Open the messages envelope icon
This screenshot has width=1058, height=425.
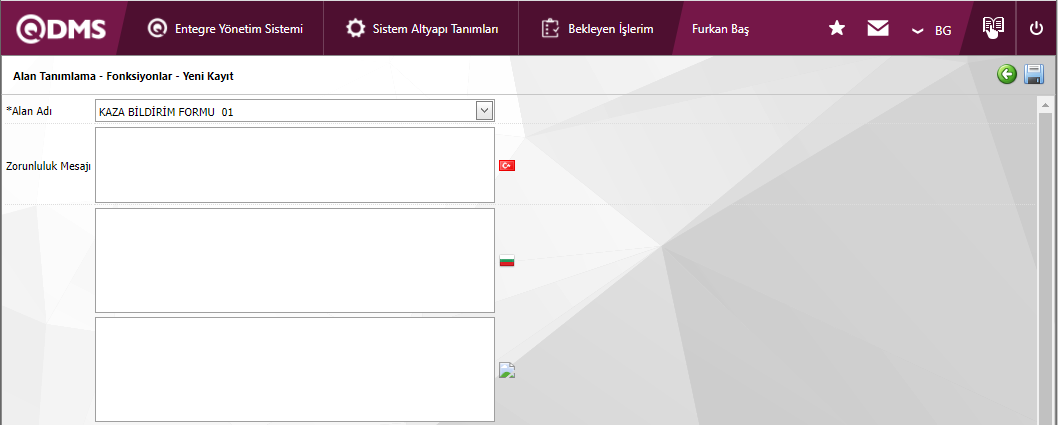877,28
